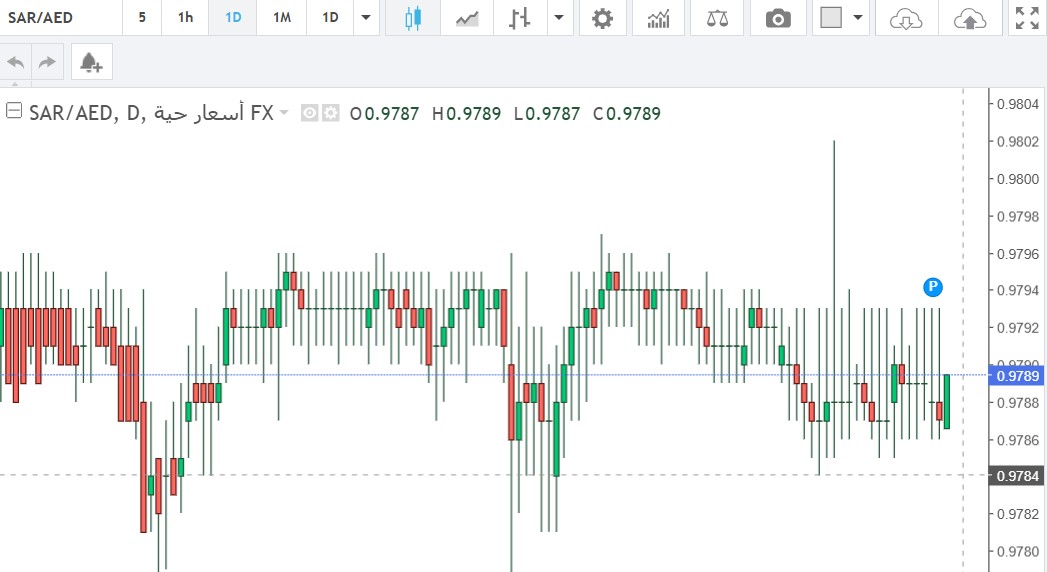Choose the 1M interval
The width and height of the screenshot is (1047, 572).
click(282, 17)
